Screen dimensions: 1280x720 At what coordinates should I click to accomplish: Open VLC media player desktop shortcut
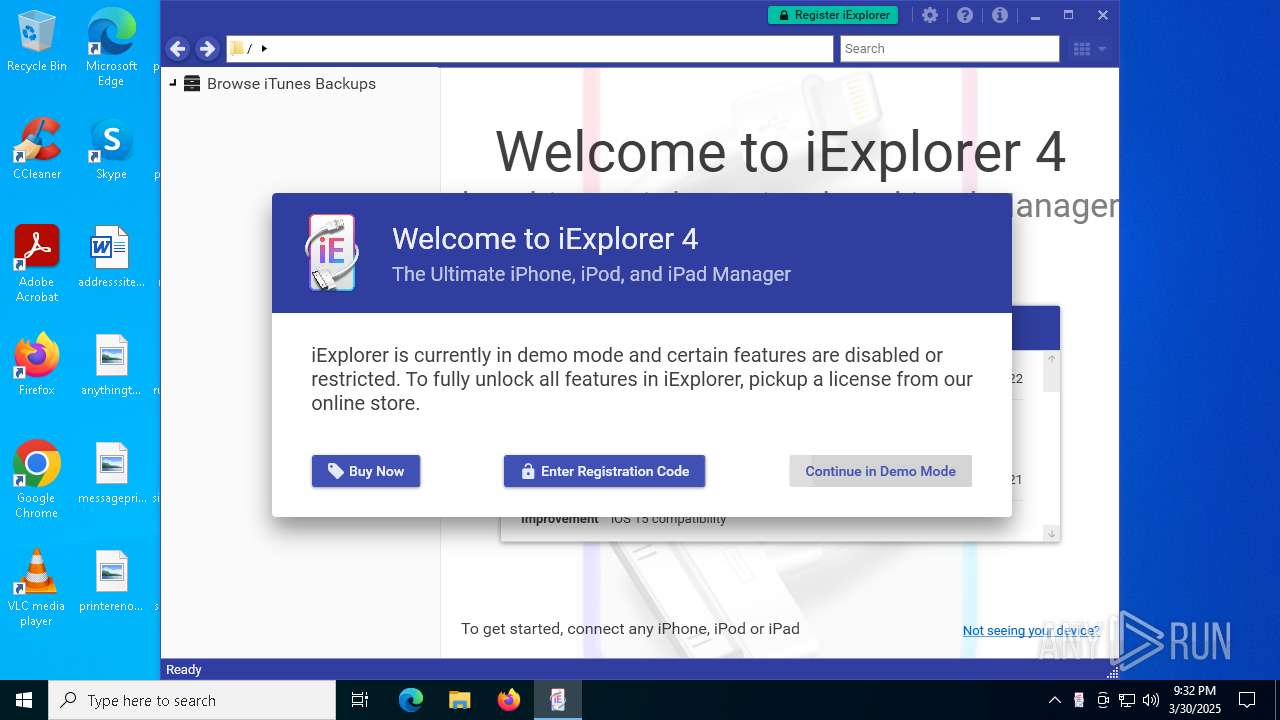click(x=37, y=587)
